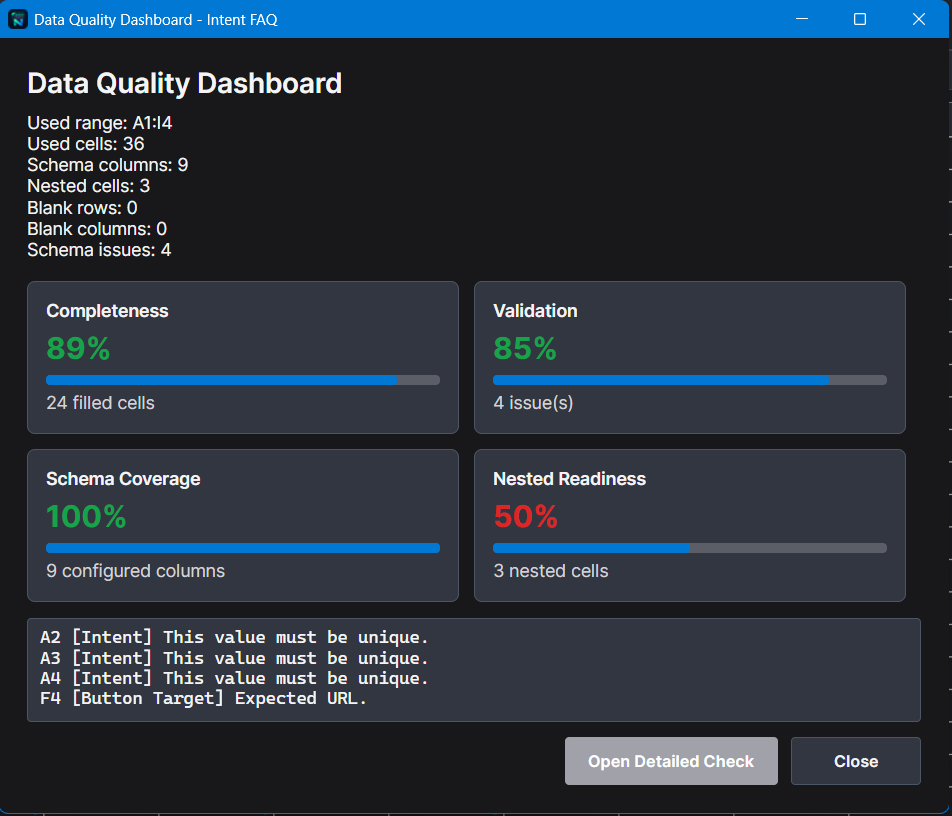Select the 85% Validation value
The image size is (952, 816).
pyautogui.click(x=525, y=348)
